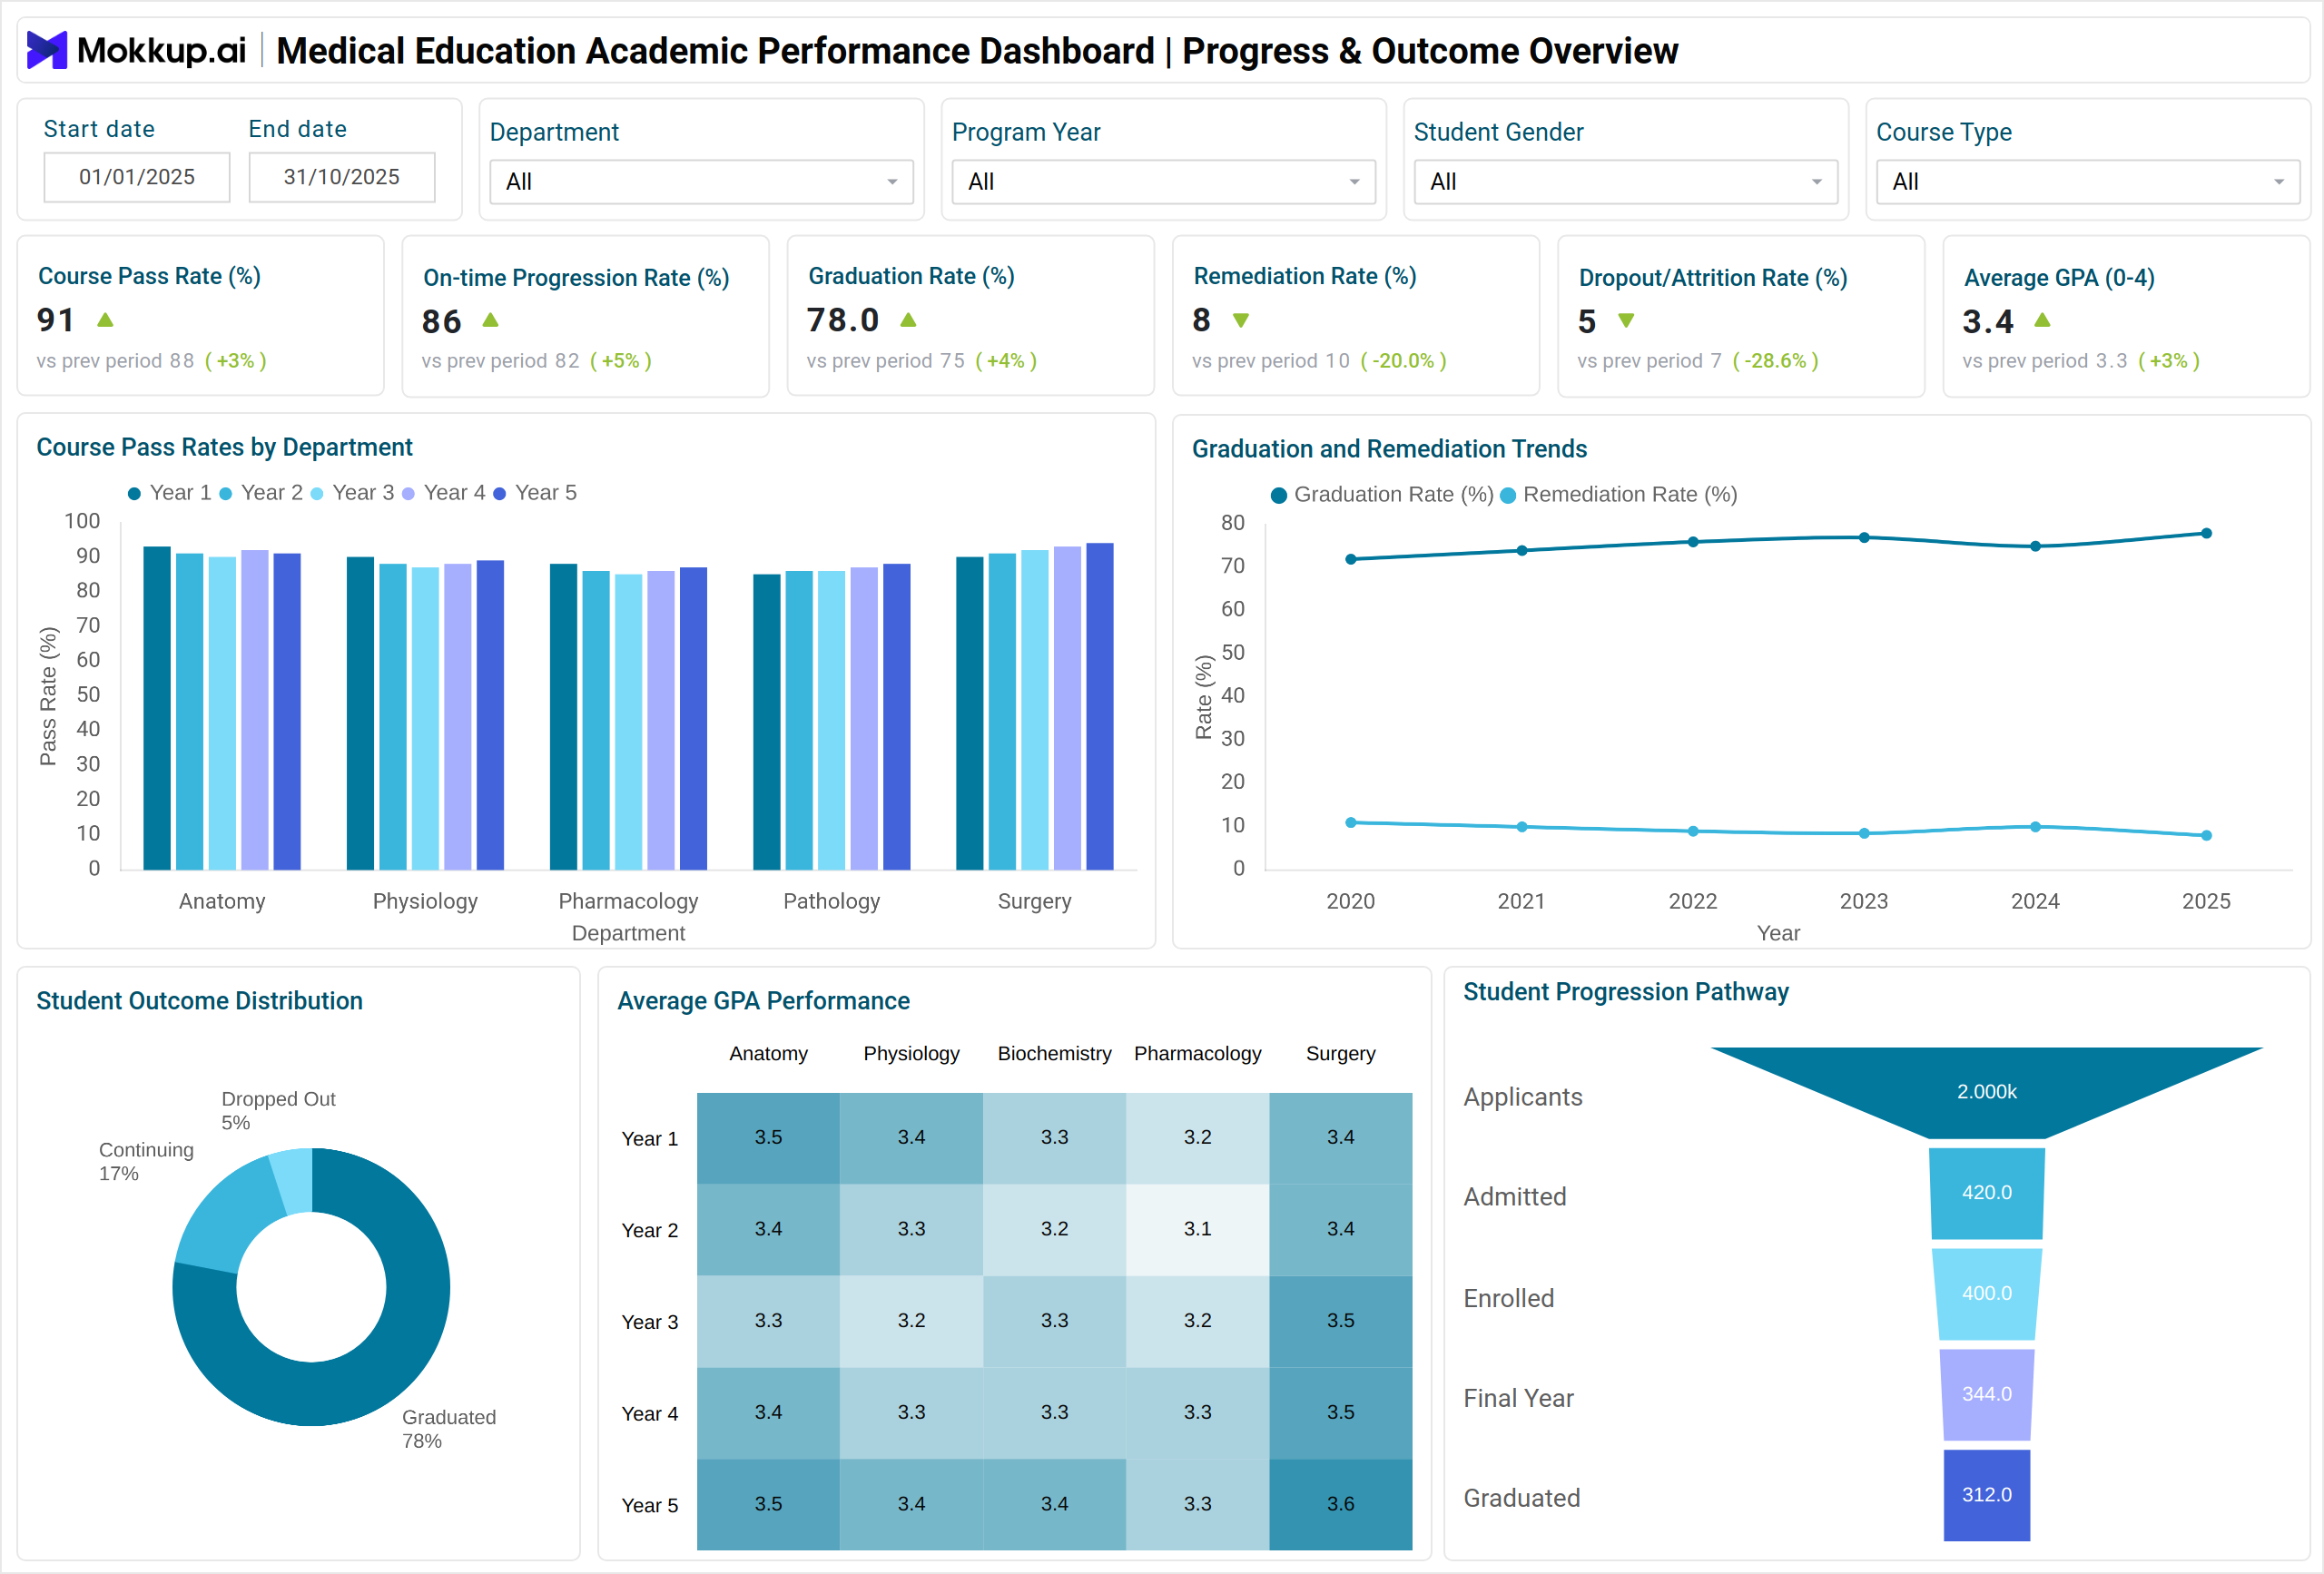Screen dimensions: 2324x1574
Task: Click the End date field 31/10/2025
Action: 342,177
